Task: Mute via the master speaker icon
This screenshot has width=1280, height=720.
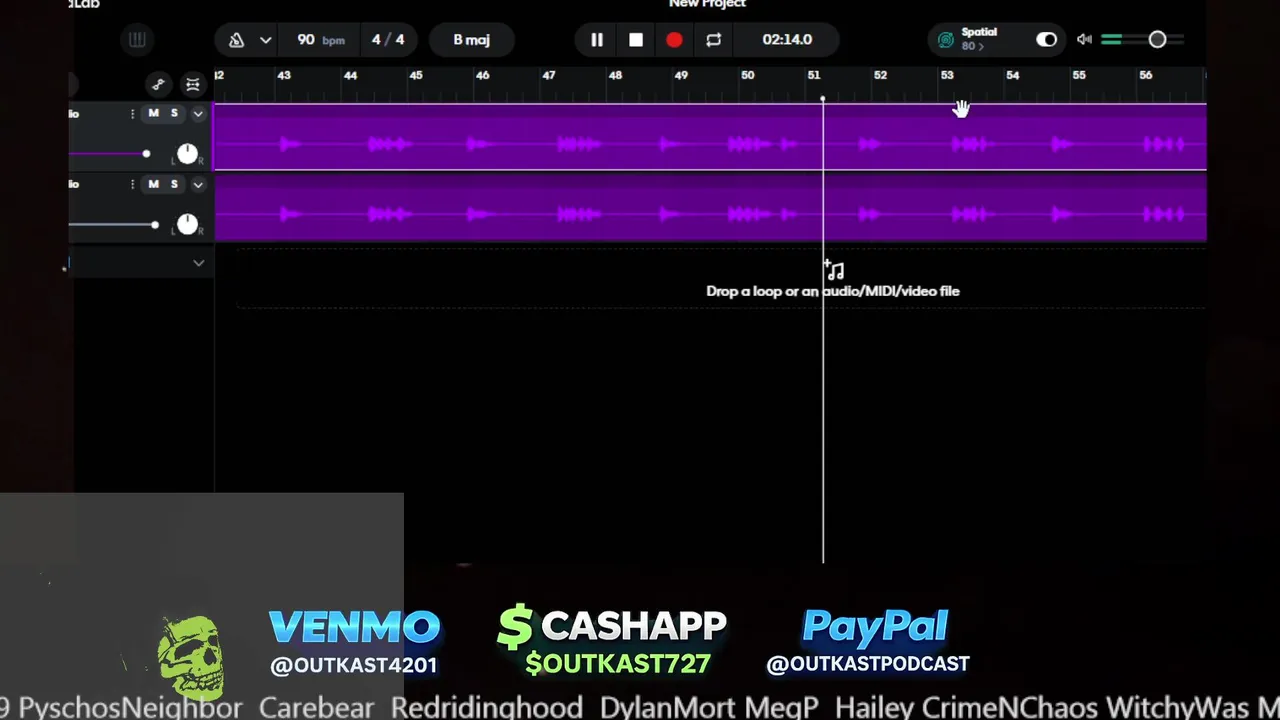Action: pos(1085,40)
